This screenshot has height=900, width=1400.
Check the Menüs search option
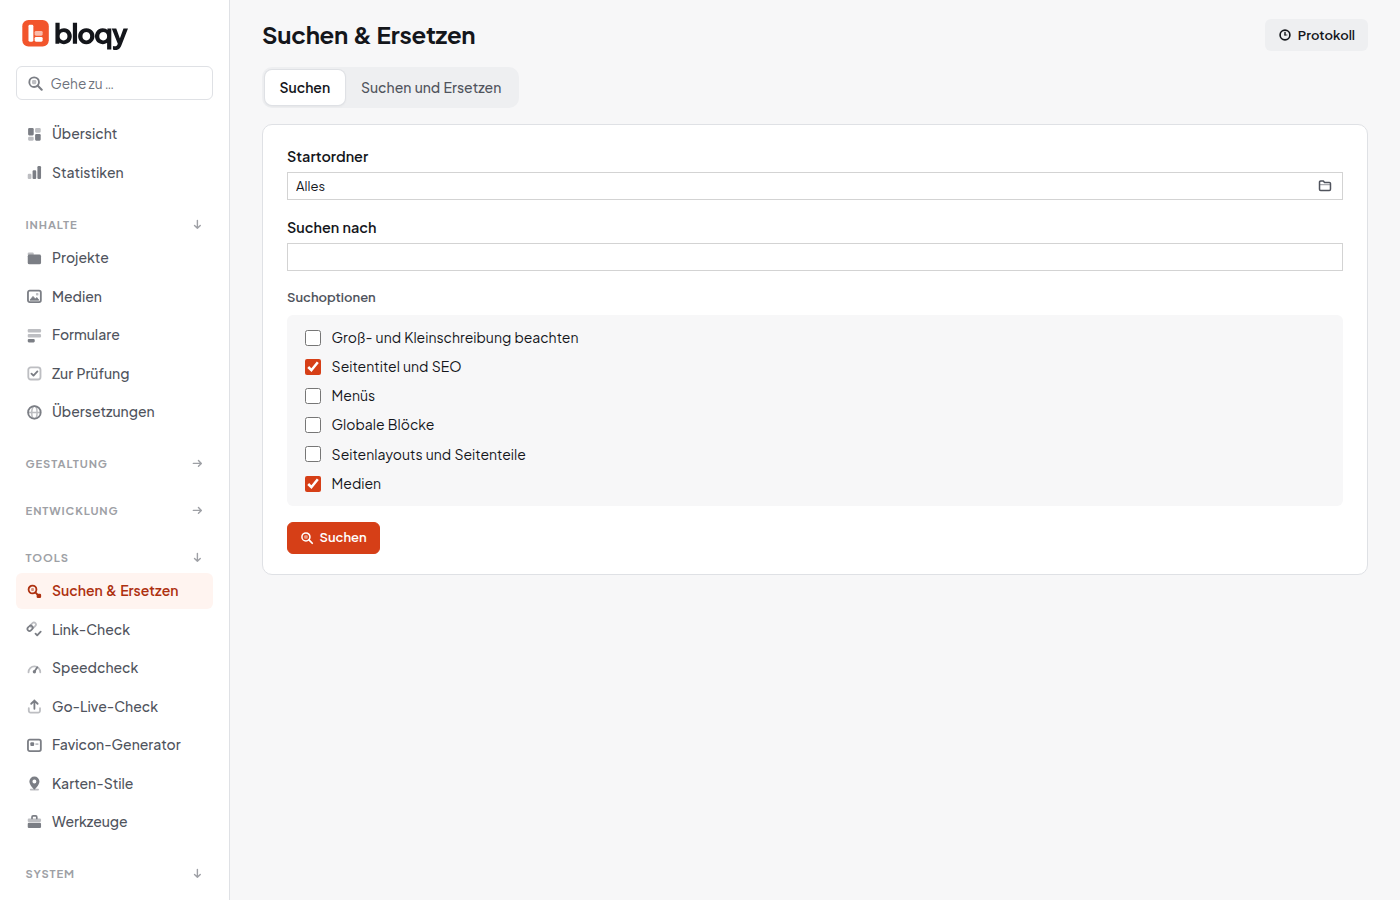click(313, 396)
